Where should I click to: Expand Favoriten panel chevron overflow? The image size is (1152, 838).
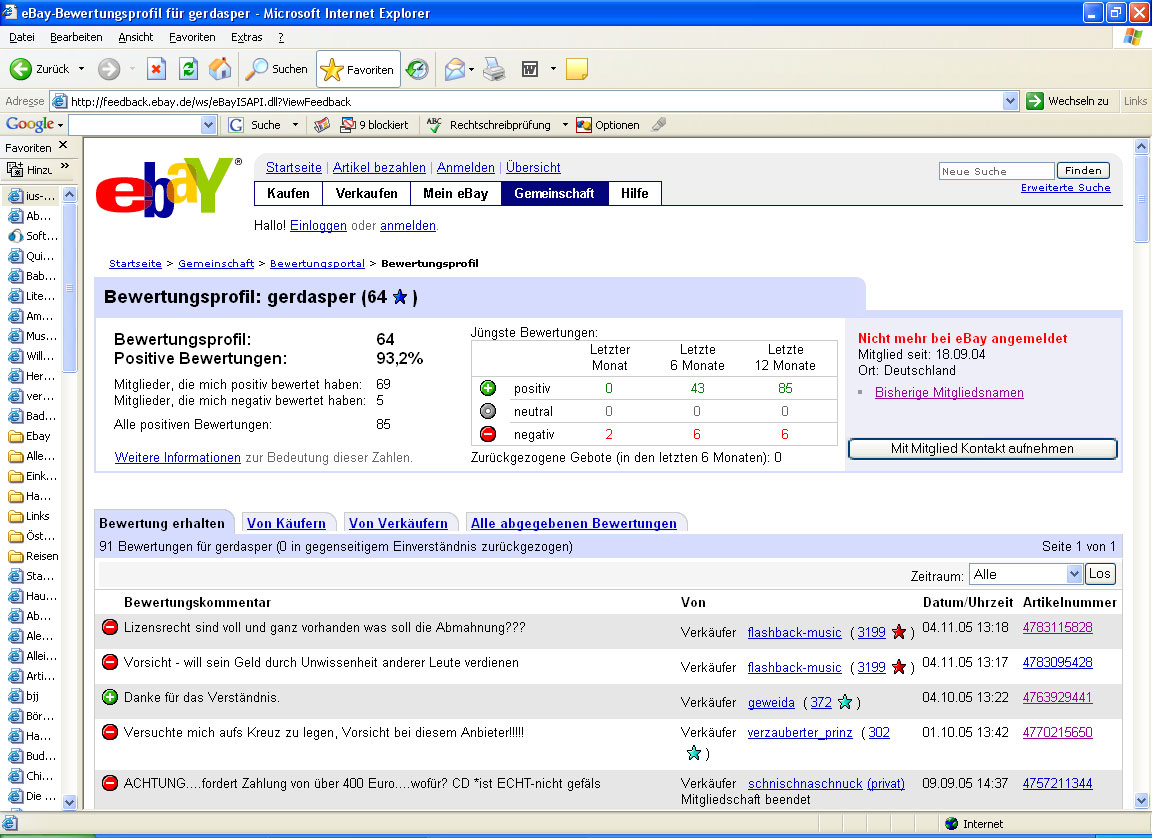point(65,166)
